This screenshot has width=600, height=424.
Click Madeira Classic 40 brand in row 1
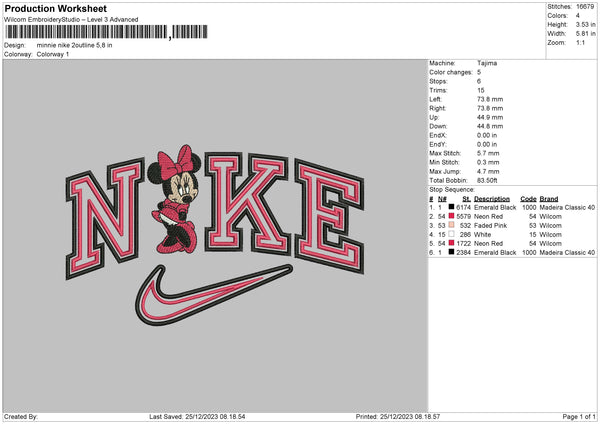(567, 207)
